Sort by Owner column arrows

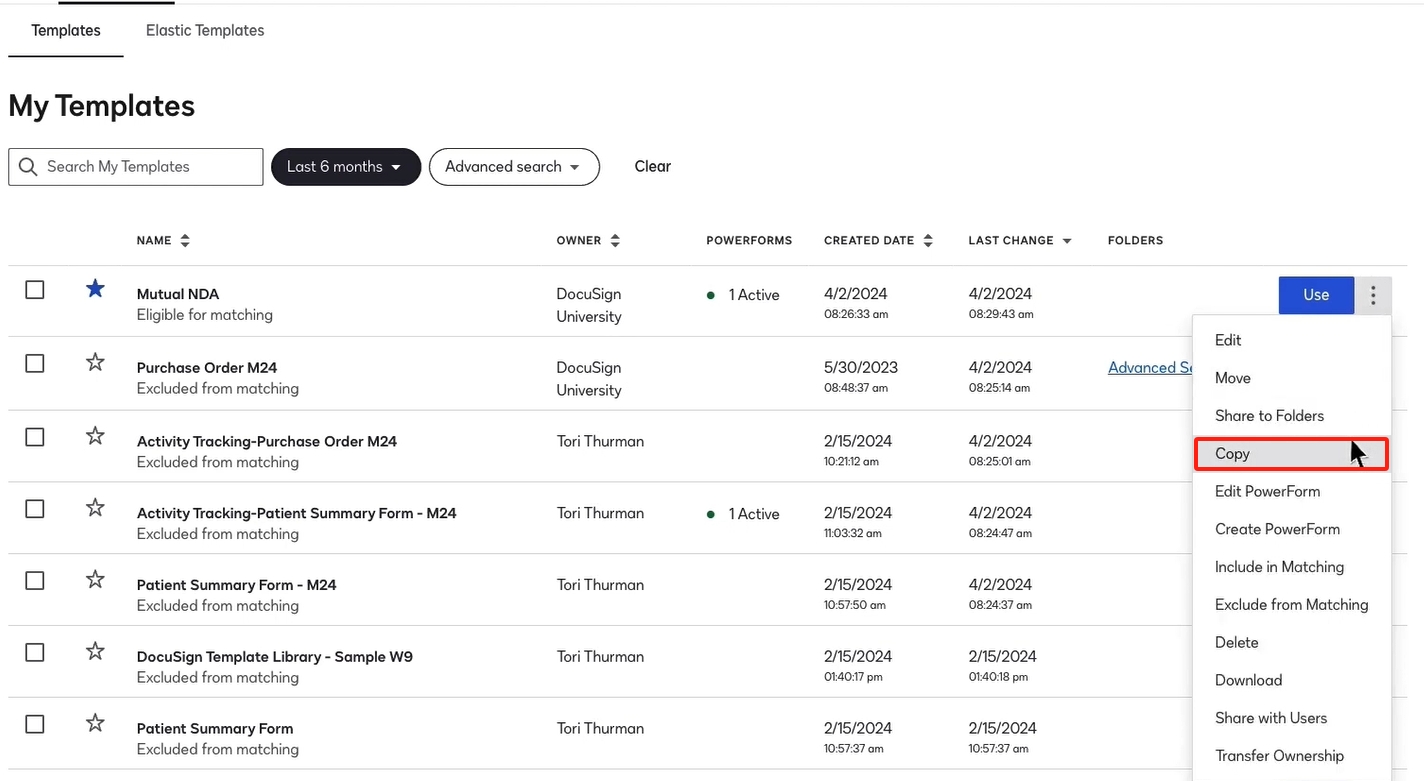coord(615,241)
